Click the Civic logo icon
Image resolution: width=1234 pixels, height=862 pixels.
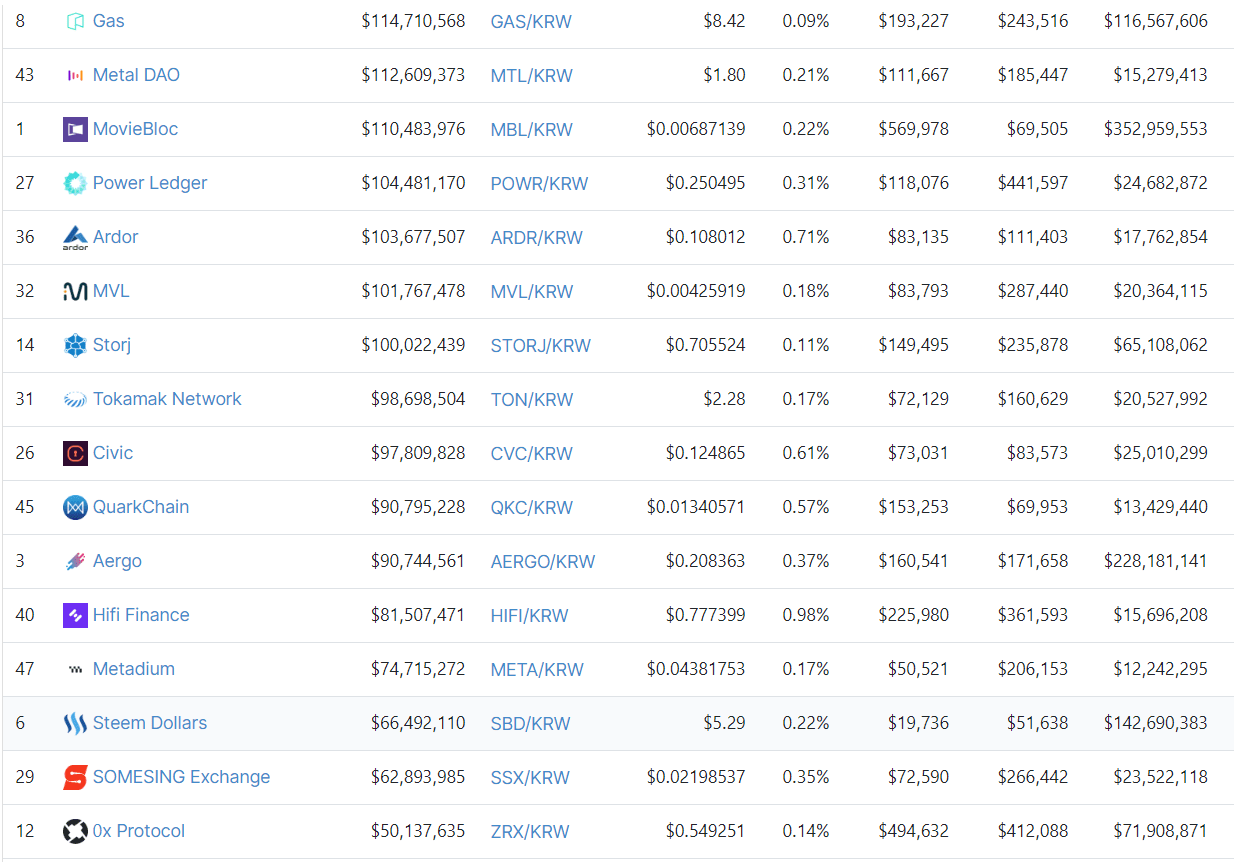pyautogui.click(x=75, y=453)
